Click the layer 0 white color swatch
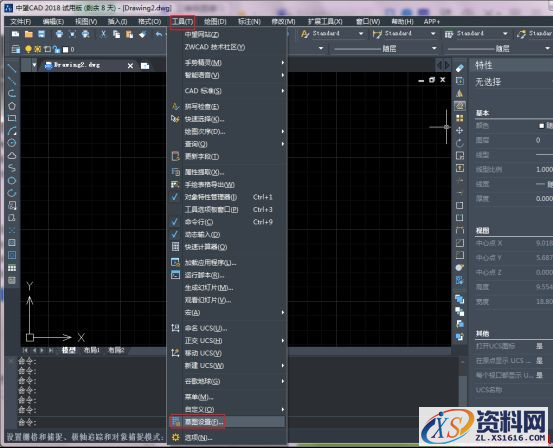This screenshot has height=448, width=553. [x=65, y=50]
